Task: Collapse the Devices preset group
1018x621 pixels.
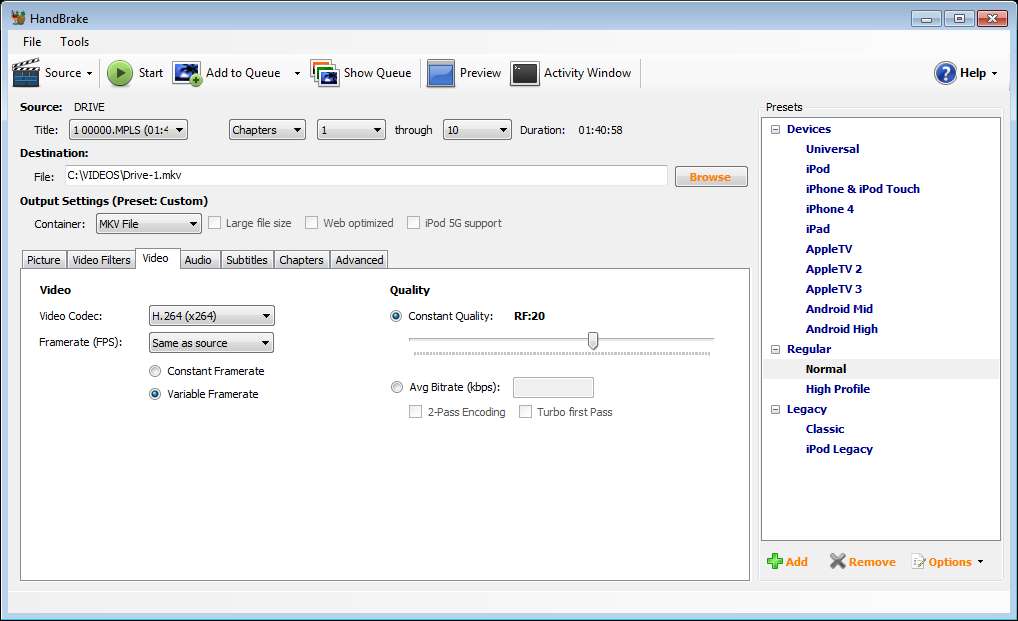Action: point(775,129)
